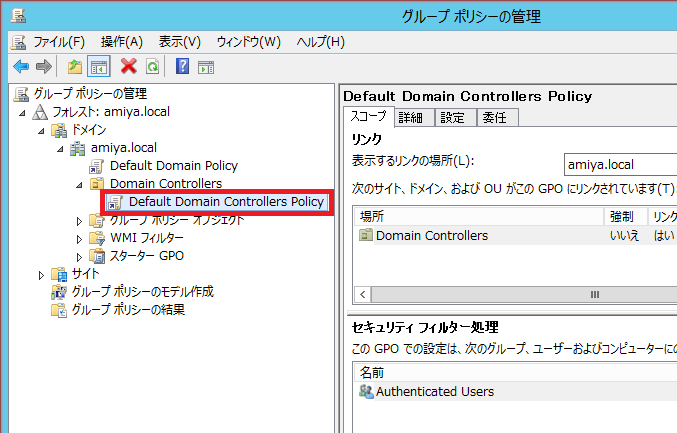Image resolution: width=677 pixels, height=433 pixels.
Task: Select the Domain Controllers row in links list
Action: [516, 236]
